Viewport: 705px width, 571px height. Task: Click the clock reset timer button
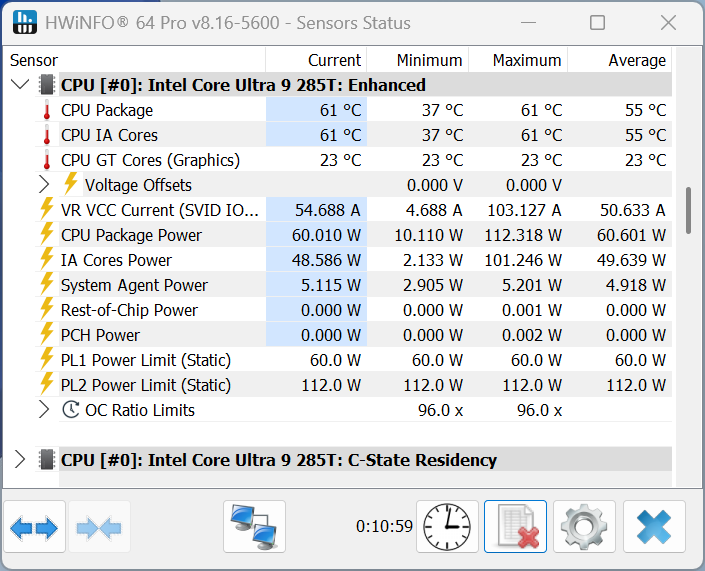point(447,526)
